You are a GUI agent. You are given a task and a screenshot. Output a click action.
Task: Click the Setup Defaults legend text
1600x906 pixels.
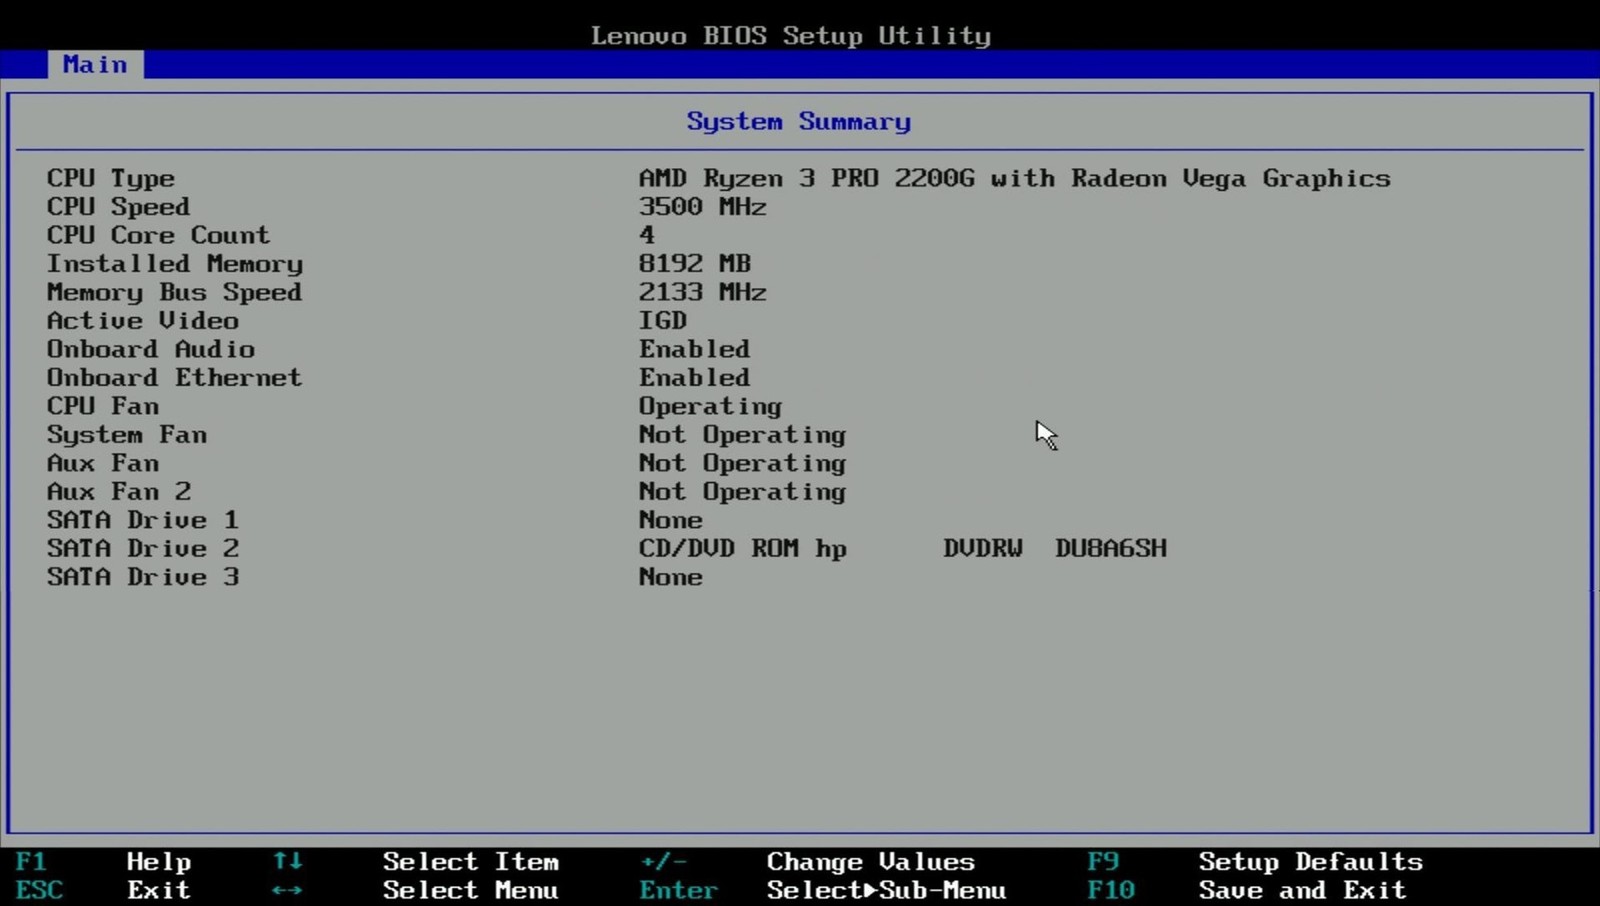(x=1310, y=862)
